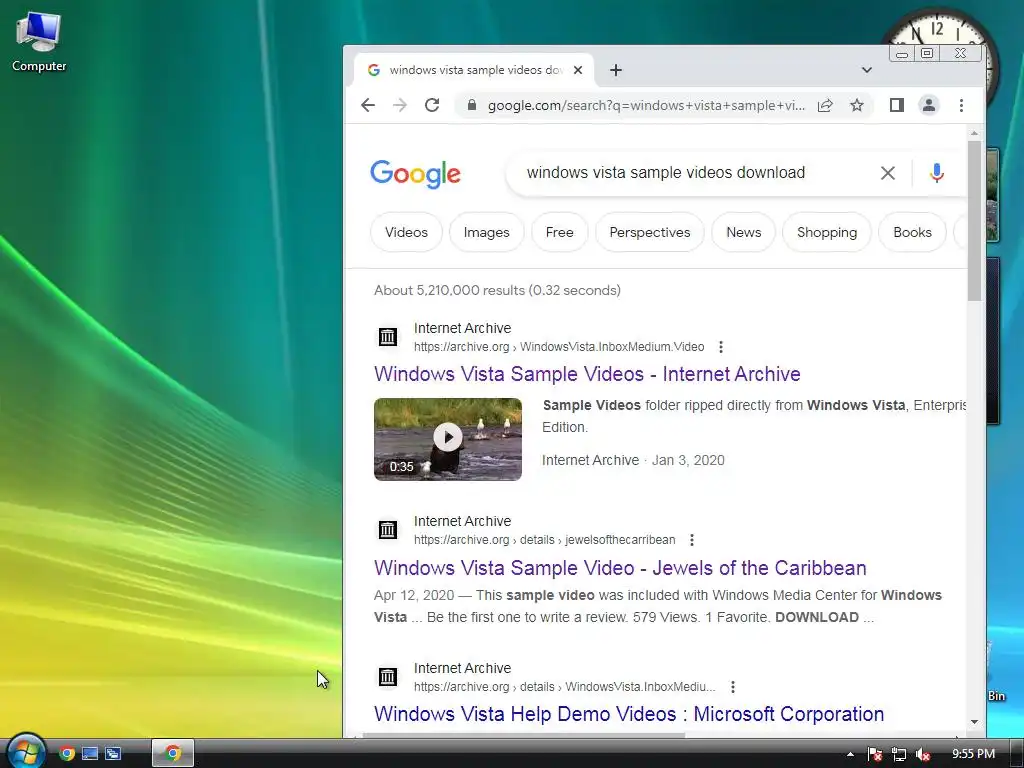The width and height of the screenshot is (1024, 768).
Task: Click the scrollbar up arrow
Action: (x=974, y=133)
